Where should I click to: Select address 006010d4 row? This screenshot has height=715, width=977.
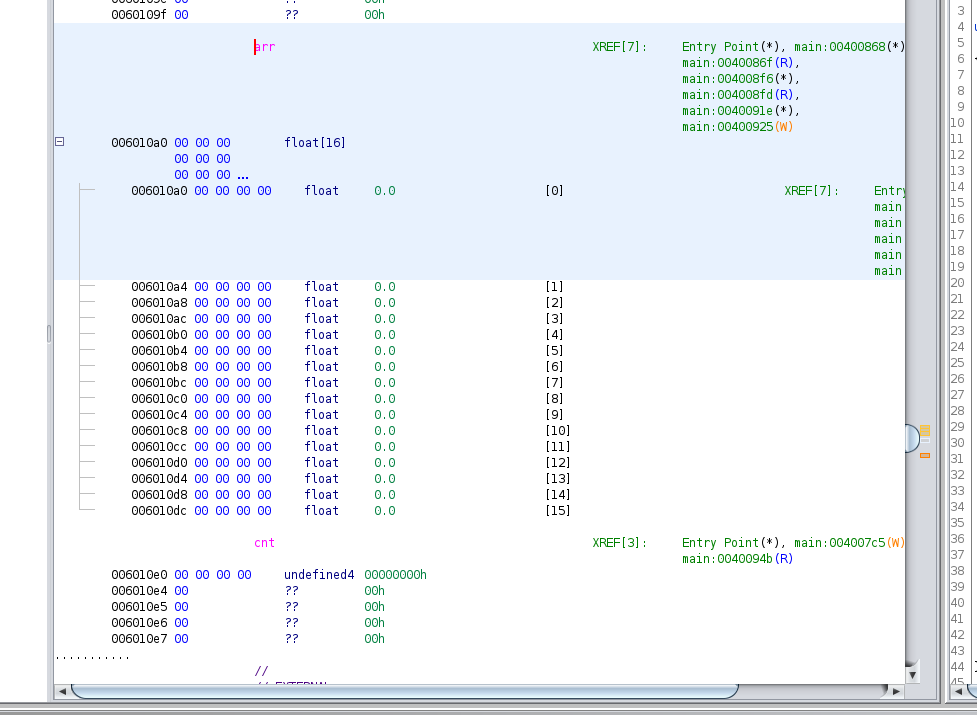tap(159, 478)
